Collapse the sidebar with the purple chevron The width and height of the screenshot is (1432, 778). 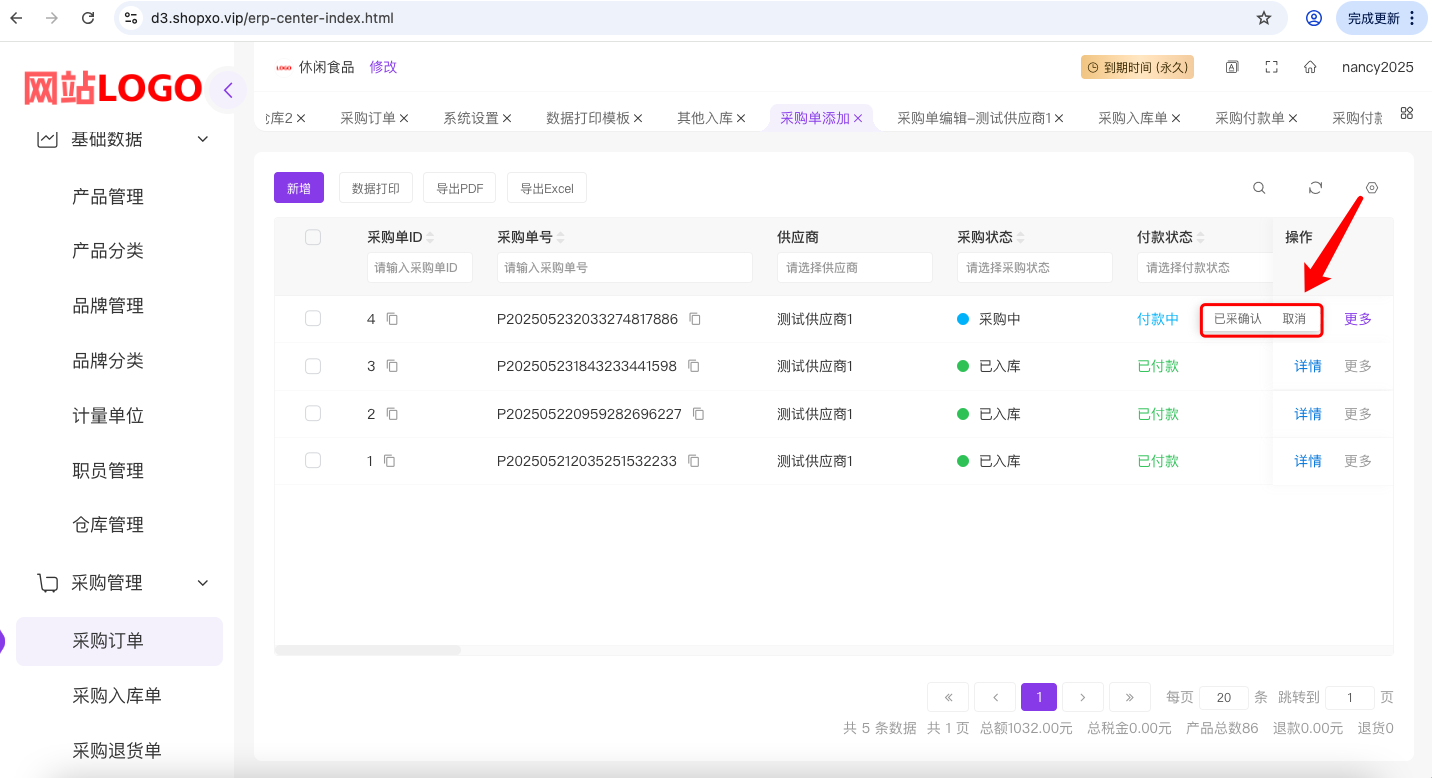(228, 91)
